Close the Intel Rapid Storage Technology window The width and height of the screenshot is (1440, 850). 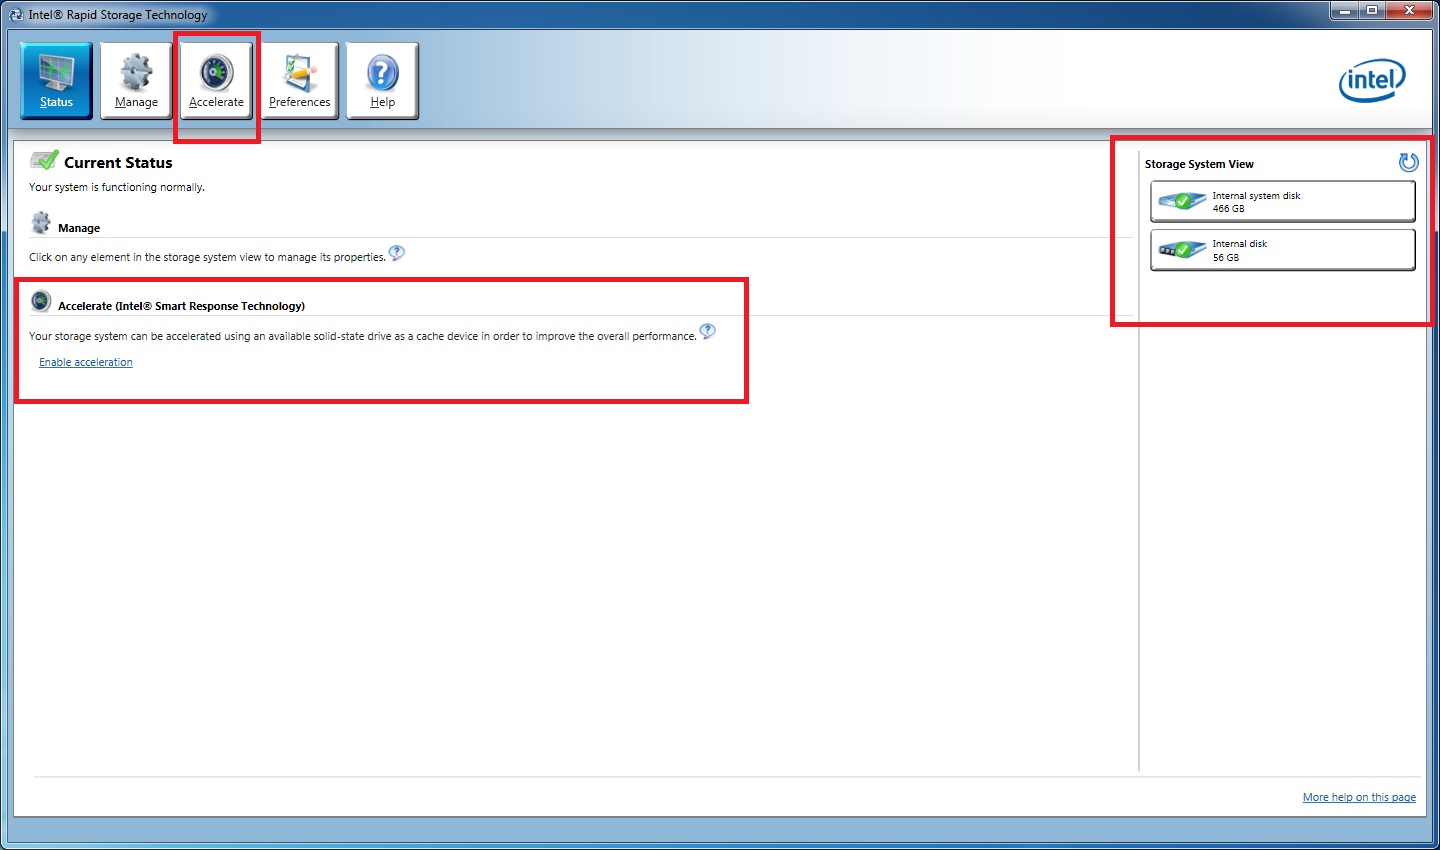tap(1410, 11)
